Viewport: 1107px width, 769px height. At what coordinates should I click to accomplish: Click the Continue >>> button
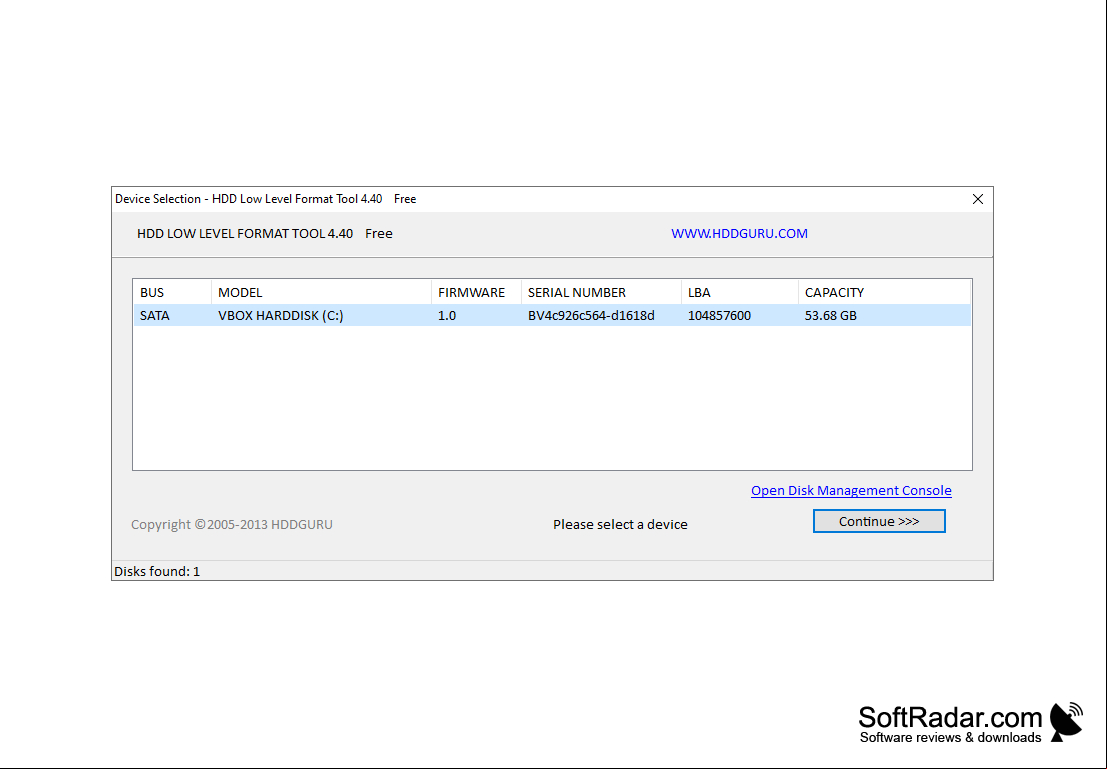coord(879,521)
